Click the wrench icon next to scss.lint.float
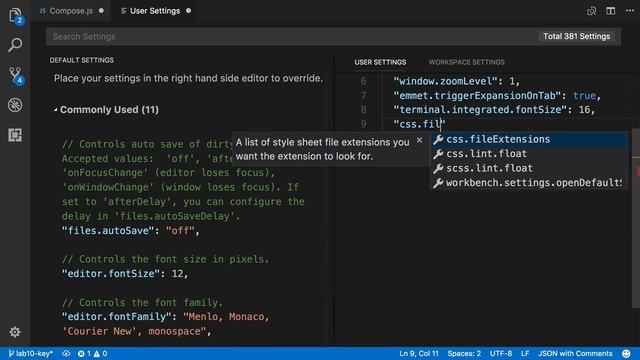 pos(438,168)
